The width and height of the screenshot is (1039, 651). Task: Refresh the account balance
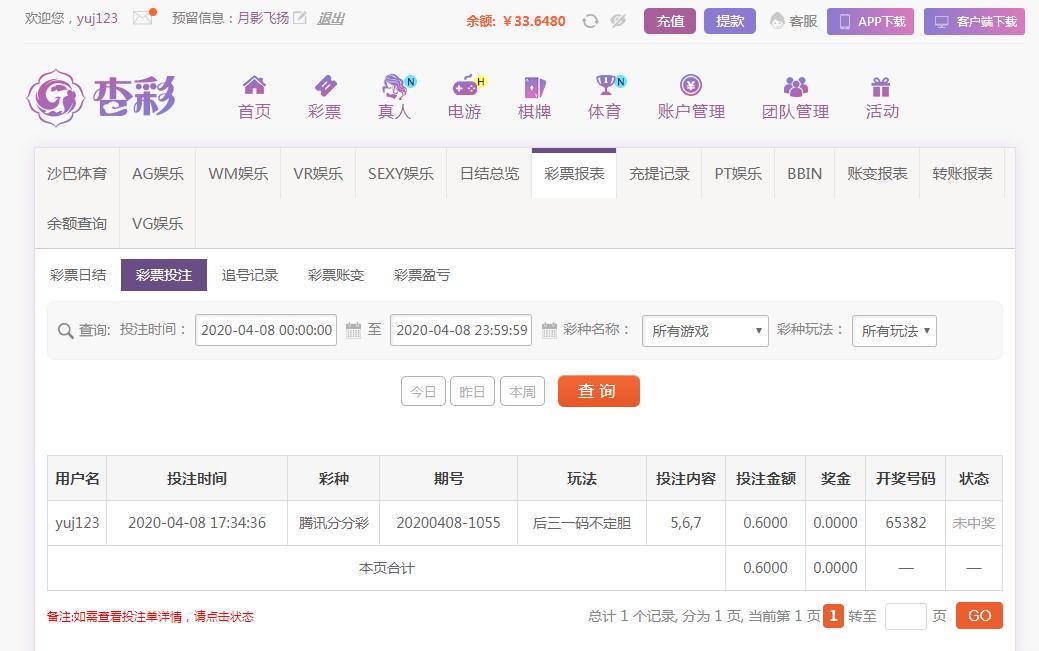[x=590, y=21]
